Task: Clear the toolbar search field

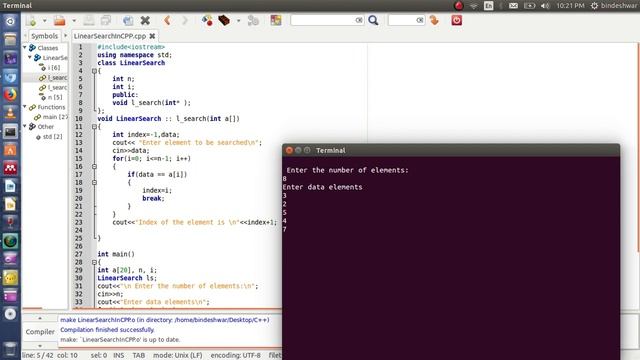Action: coord(359,20)
